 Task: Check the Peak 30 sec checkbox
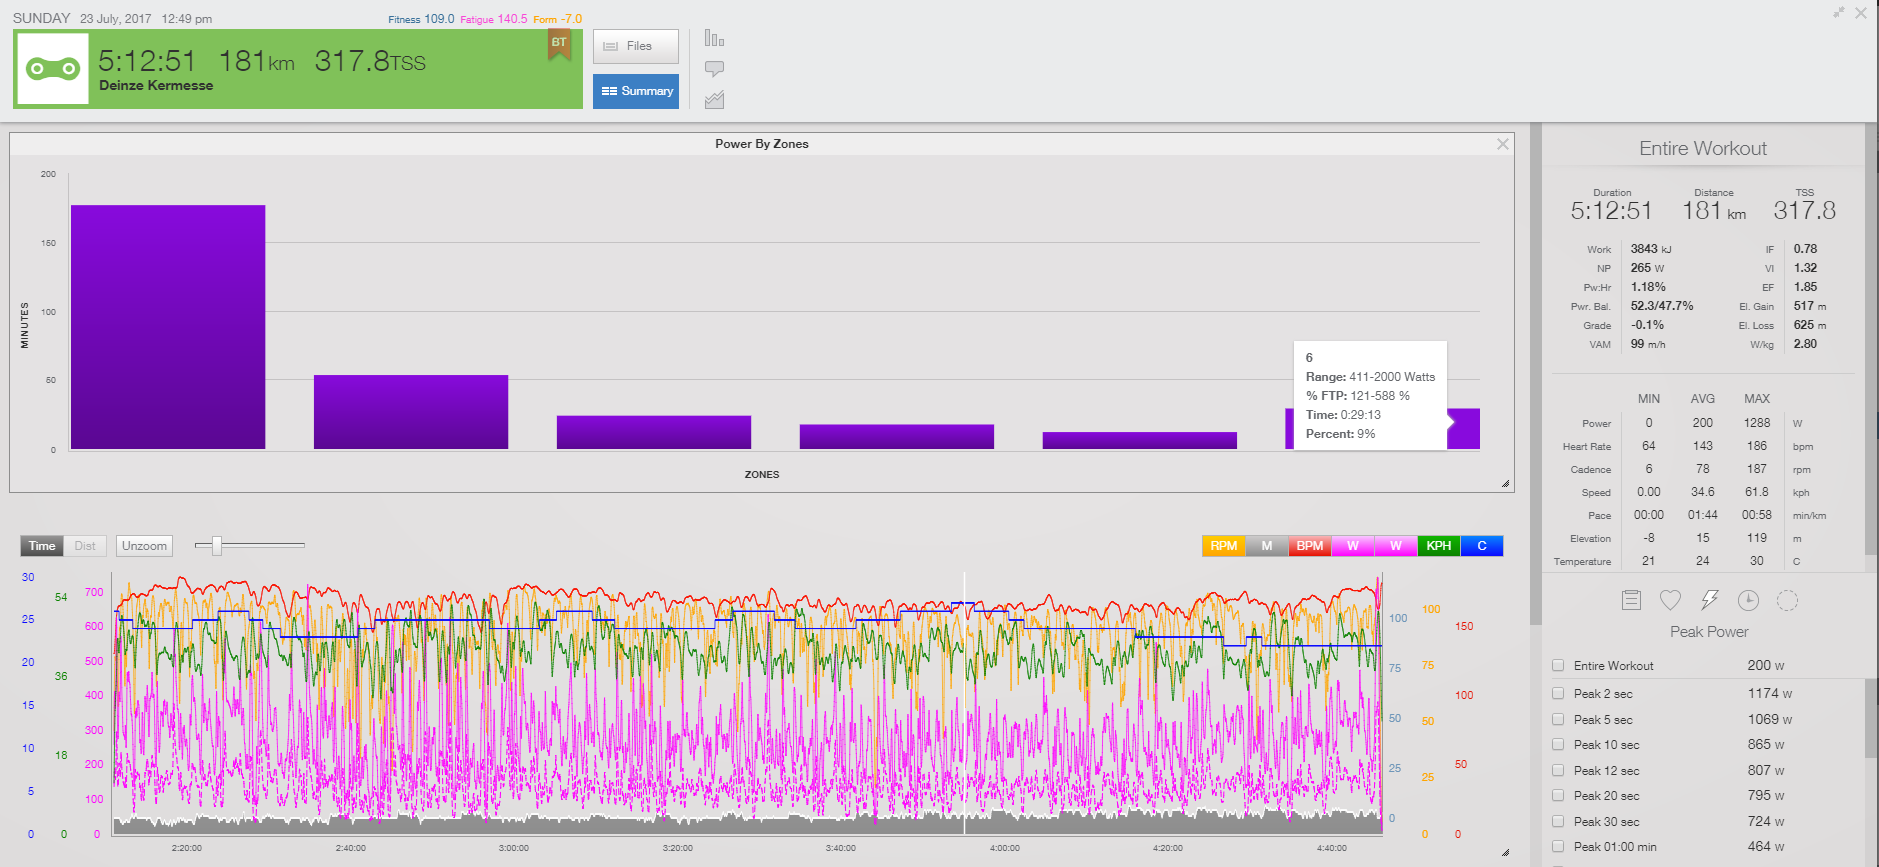tap(1558, 821)
